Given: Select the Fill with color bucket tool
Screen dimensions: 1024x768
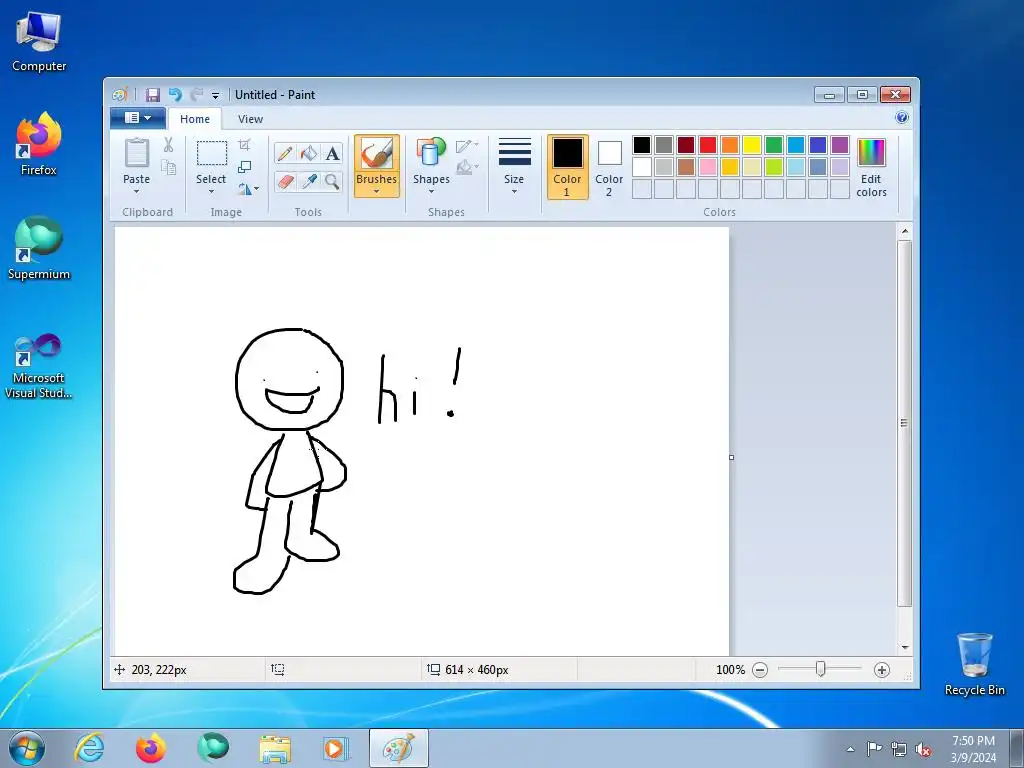Looking at the screenshot, I should coord(308,153).
